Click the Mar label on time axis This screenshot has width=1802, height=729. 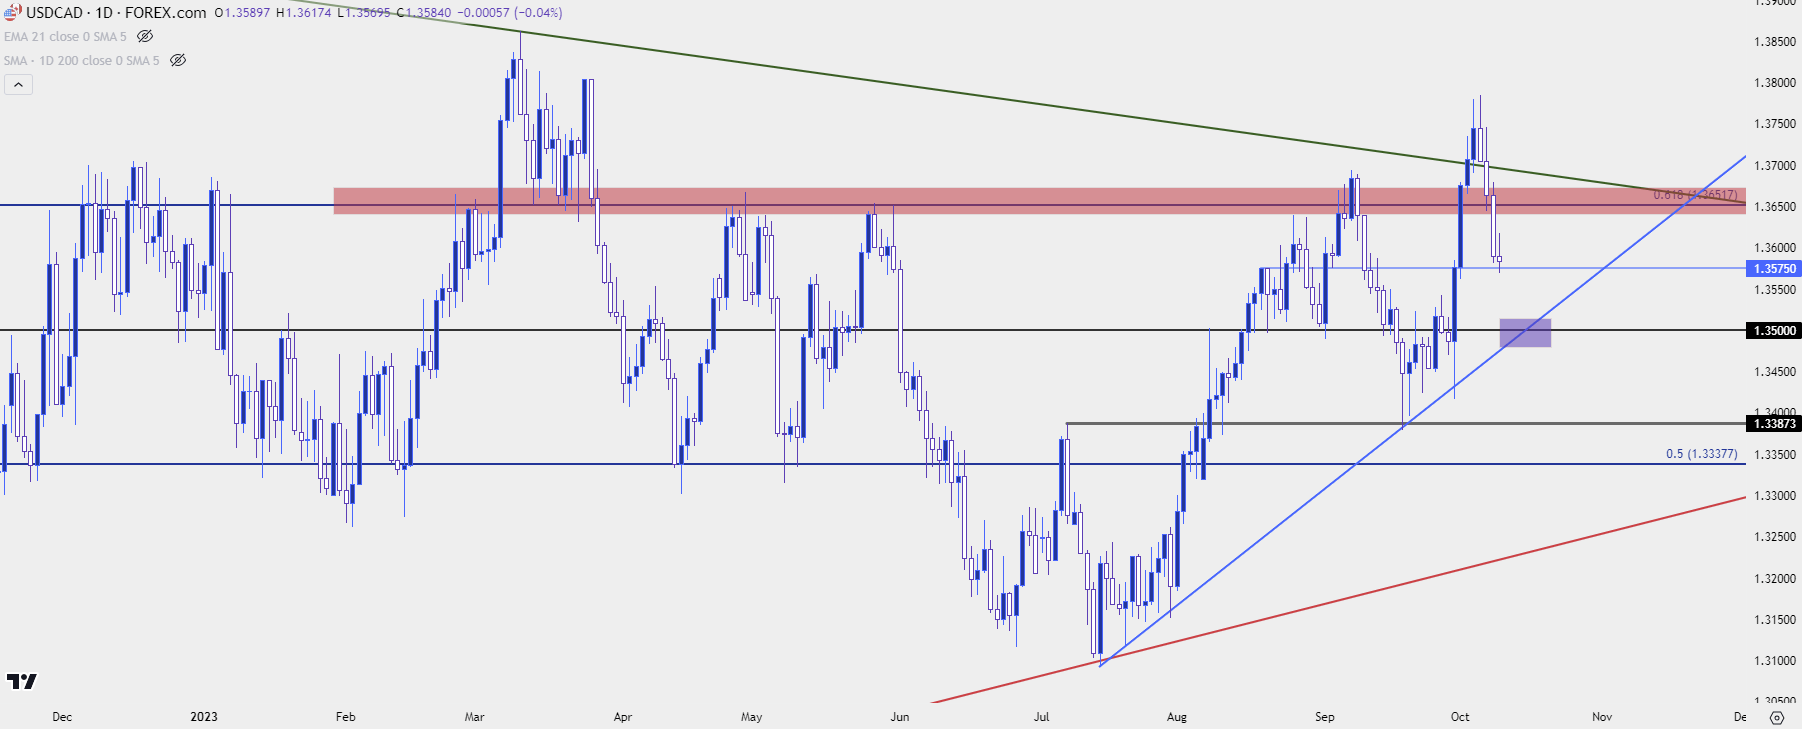[474, 717]
